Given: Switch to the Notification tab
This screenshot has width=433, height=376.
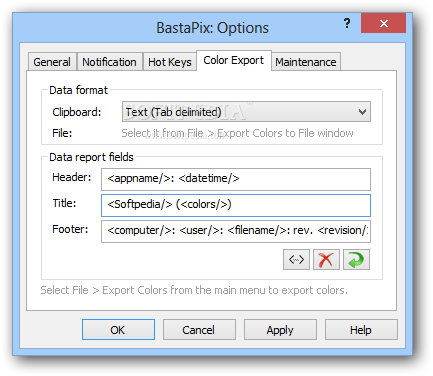Looking at the screenshot, I should (x=109, y=62).
